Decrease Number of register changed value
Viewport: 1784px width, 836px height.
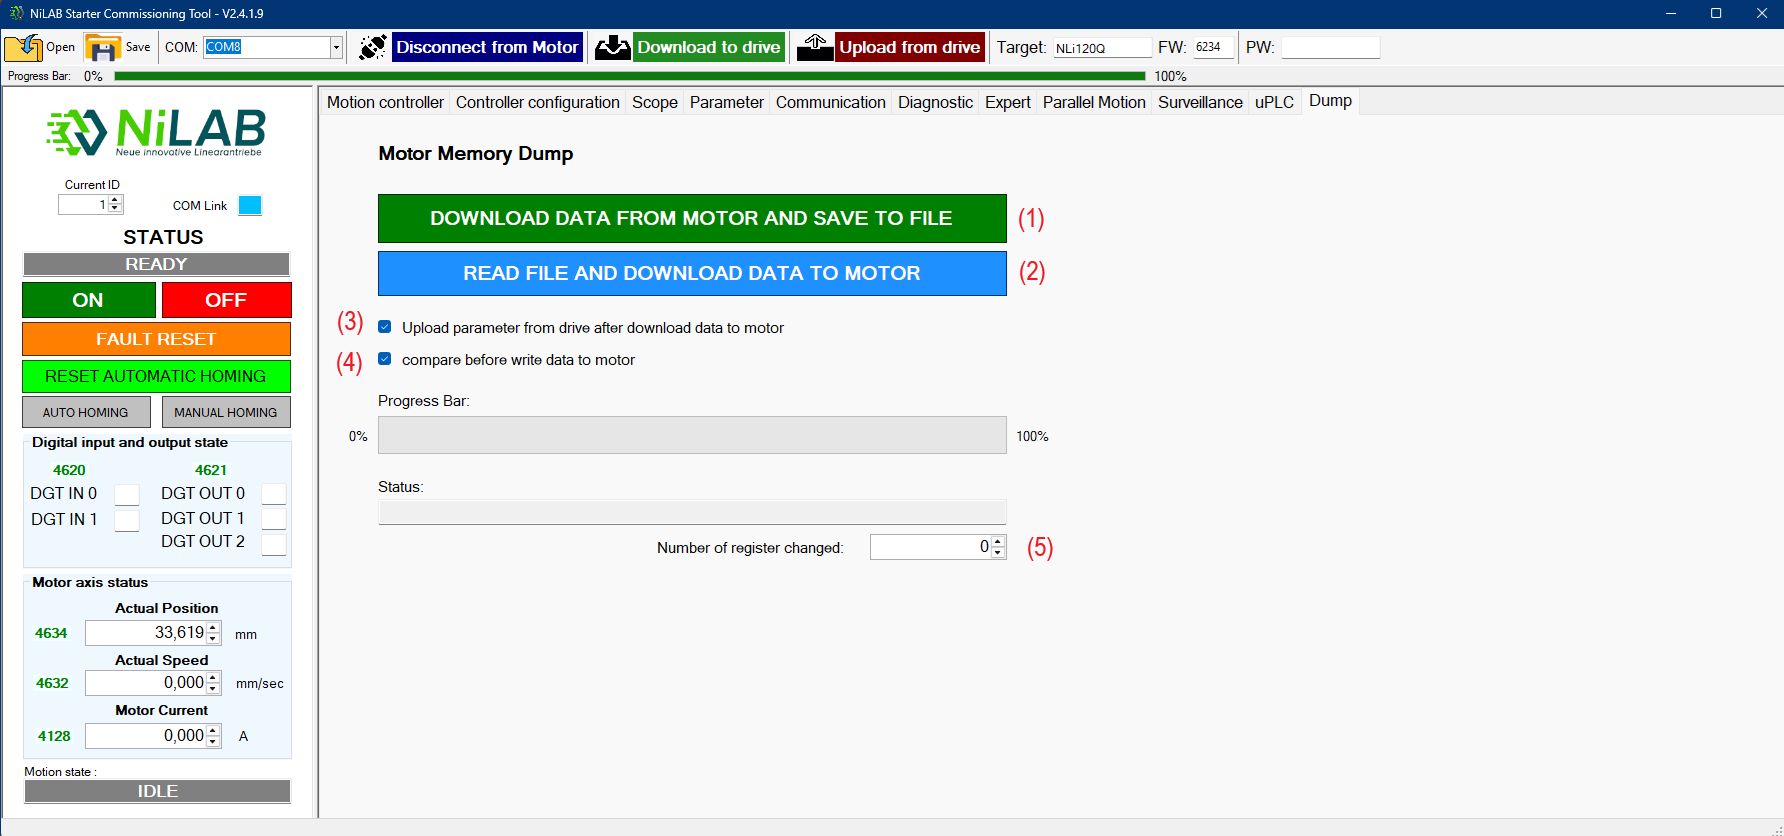pos(998,552)
